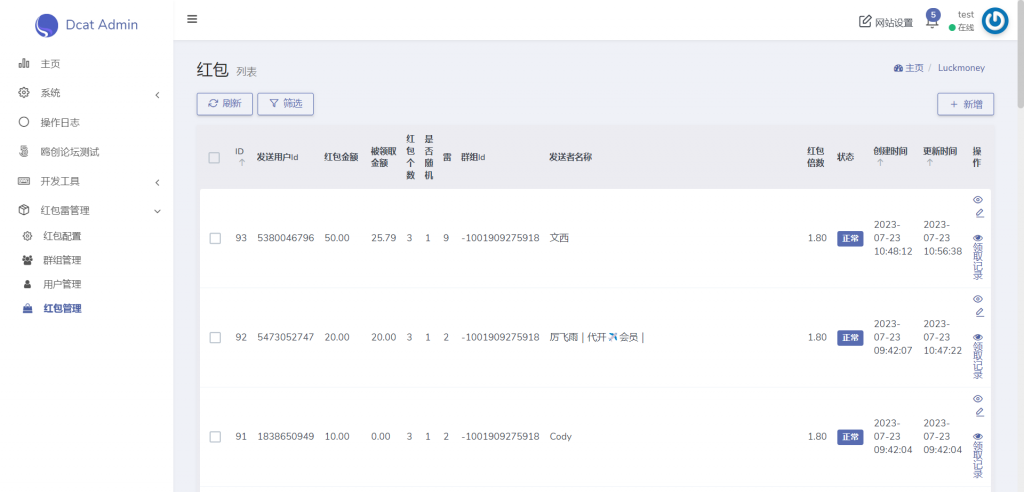Open the 主页 sidebar menu item
The width and height of the screenshot is (1024, 492).
pyautogui.click(x=87, y=63)
